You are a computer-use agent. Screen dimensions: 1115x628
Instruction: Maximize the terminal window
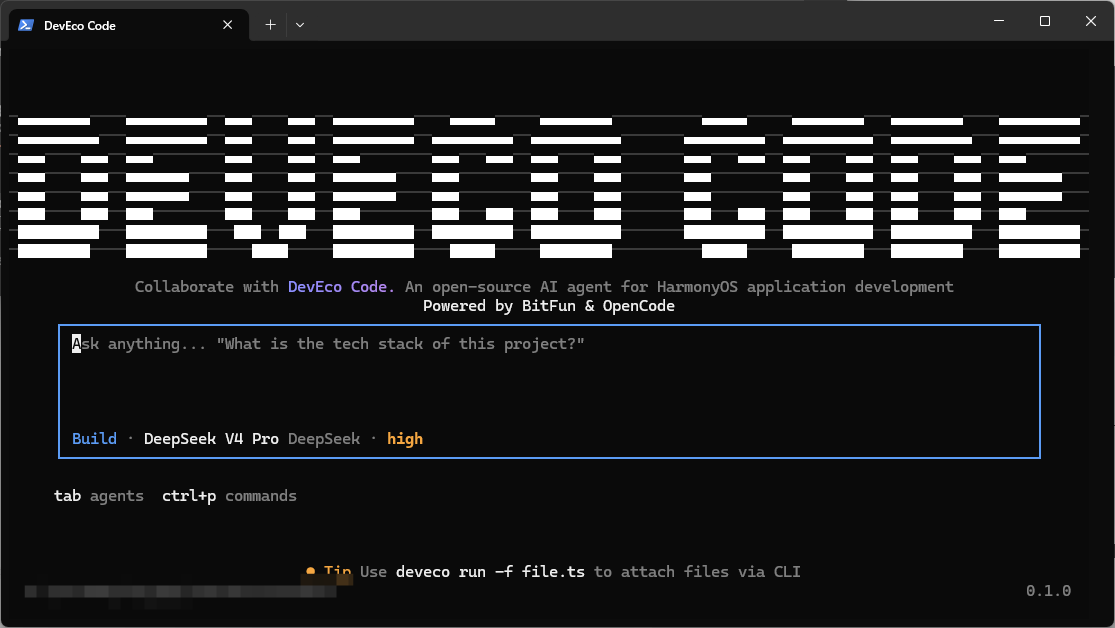click(1045, 21)
